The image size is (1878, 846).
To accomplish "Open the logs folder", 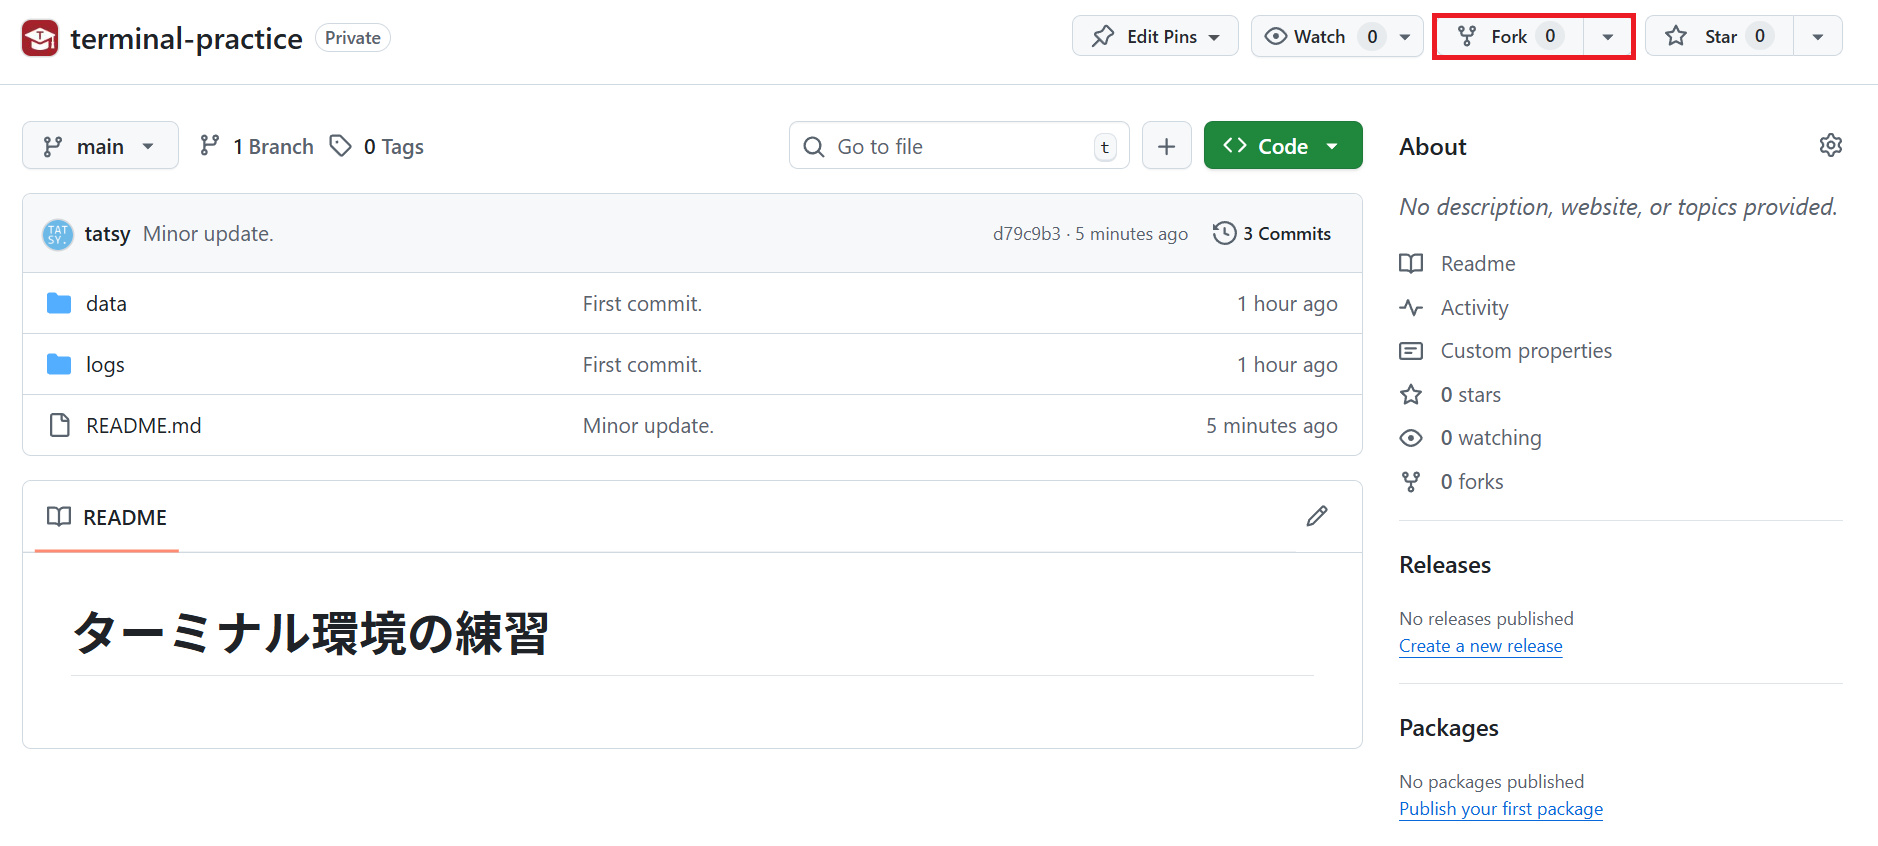I will [x=105, y=365].
